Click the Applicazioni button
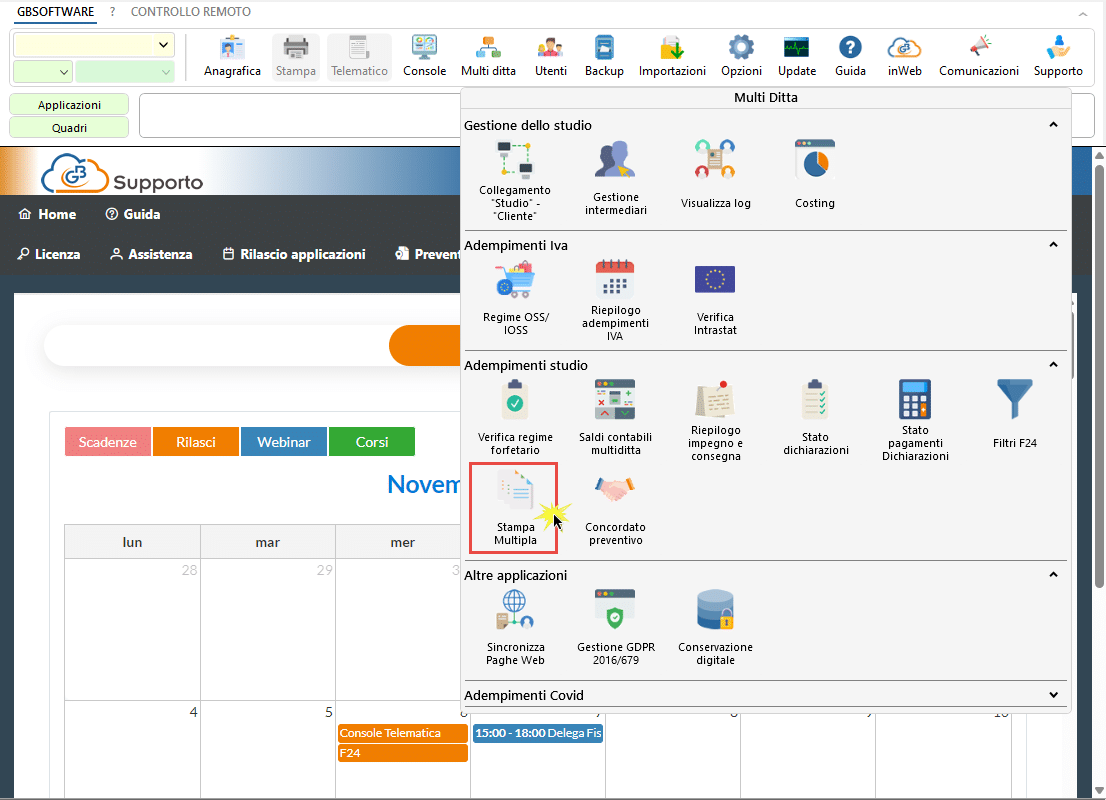 click(69, 105)
